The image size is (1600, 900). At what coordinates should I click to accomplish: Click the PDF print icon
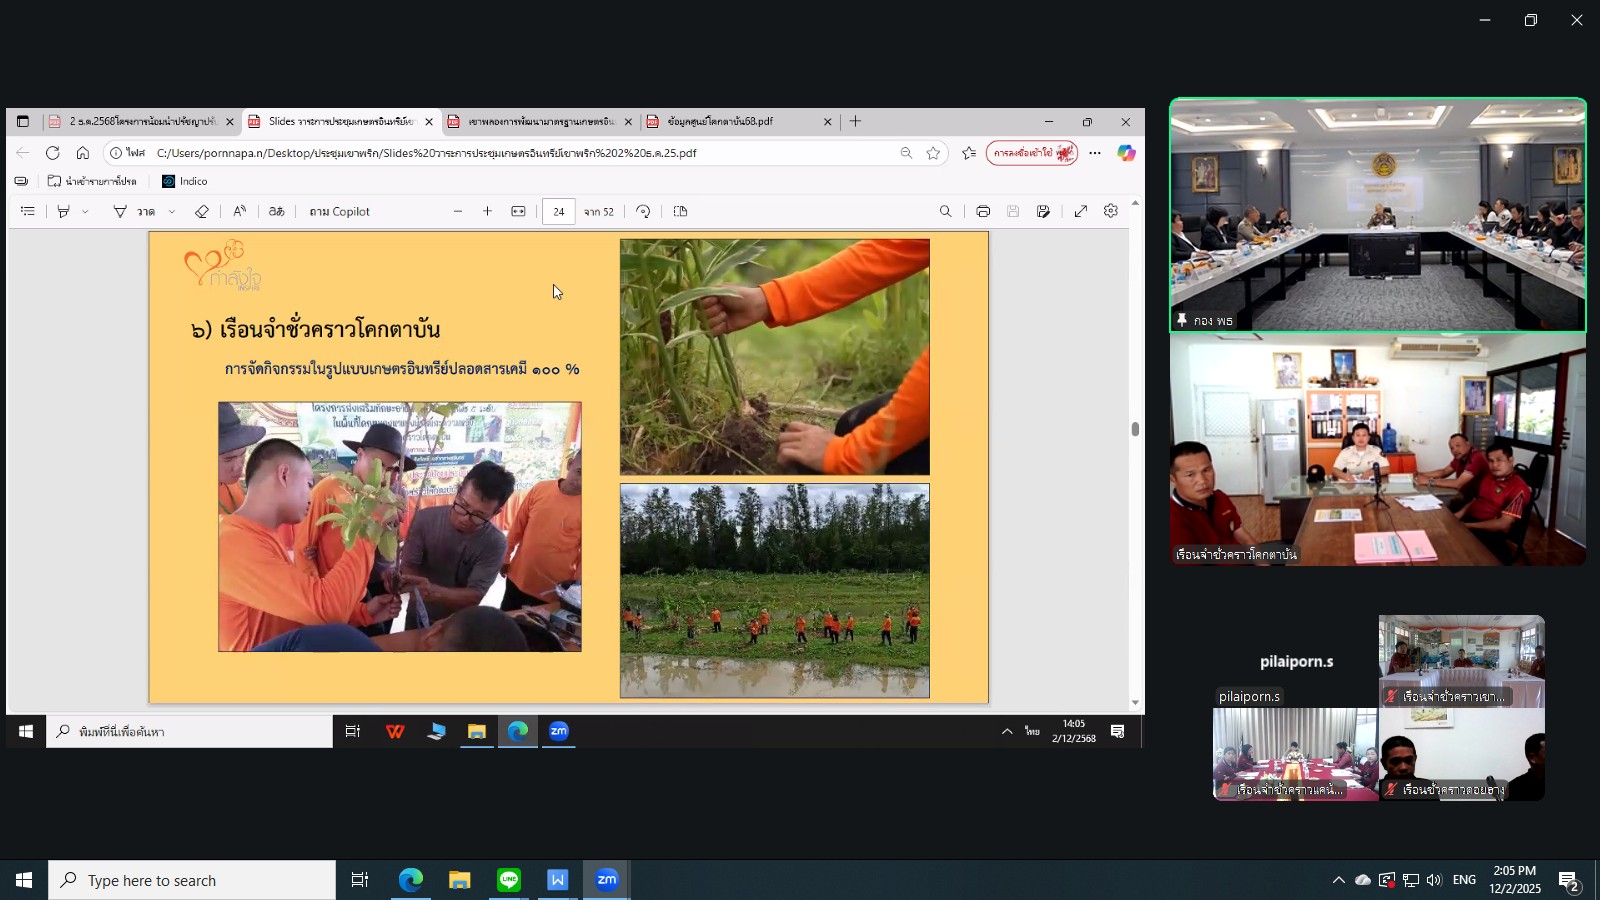[983, 212]
